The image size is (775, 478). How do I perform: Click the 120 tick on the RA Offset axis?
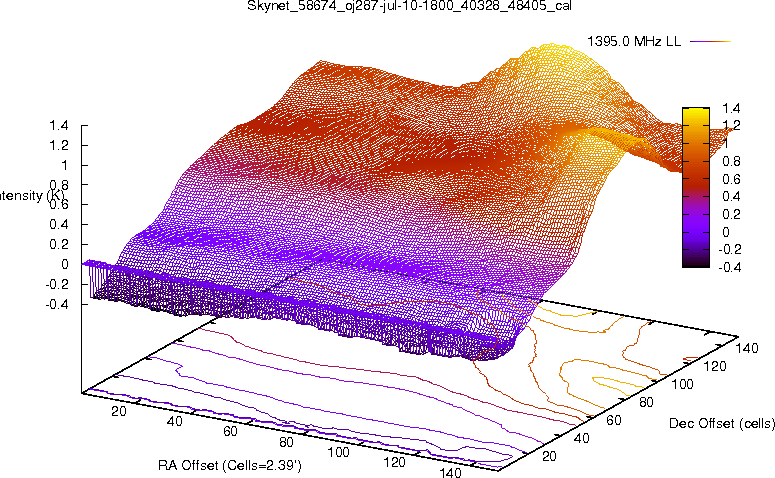(x=394, y=462)
